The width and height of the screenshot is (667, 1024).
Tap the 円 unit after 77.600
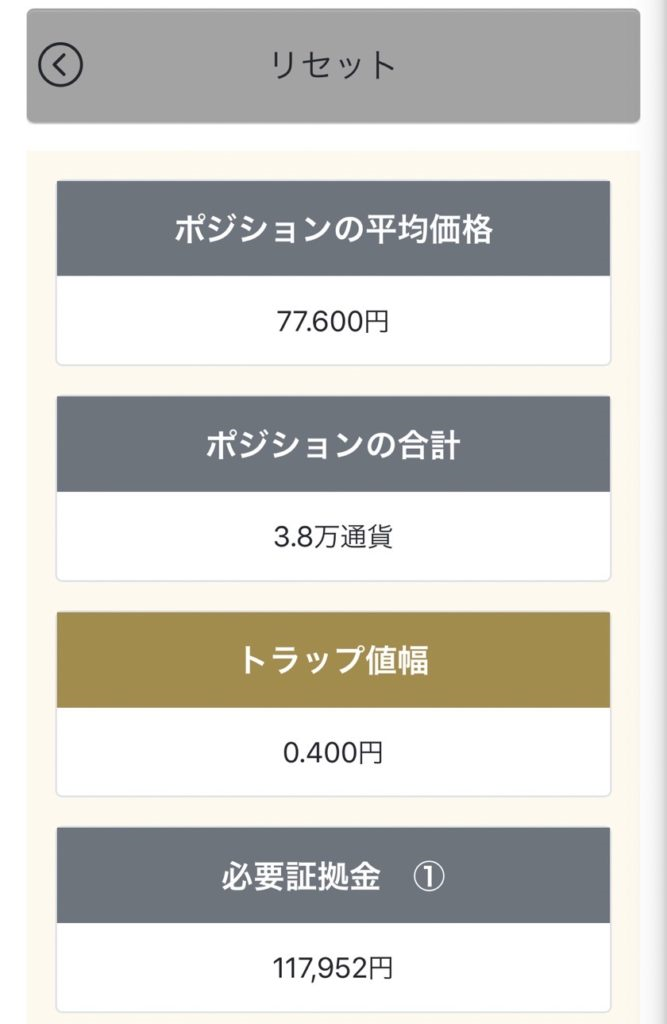pyautogui.click(x=378, y=321)
